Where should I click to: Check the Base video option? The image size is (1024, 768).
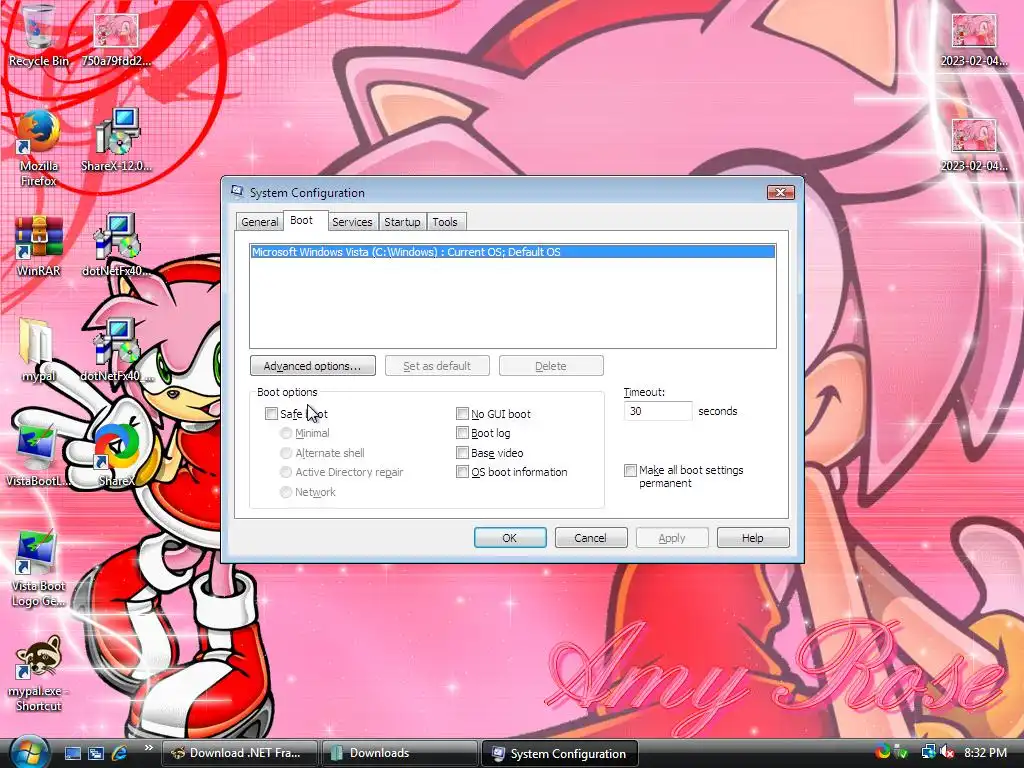coord(462,453)
